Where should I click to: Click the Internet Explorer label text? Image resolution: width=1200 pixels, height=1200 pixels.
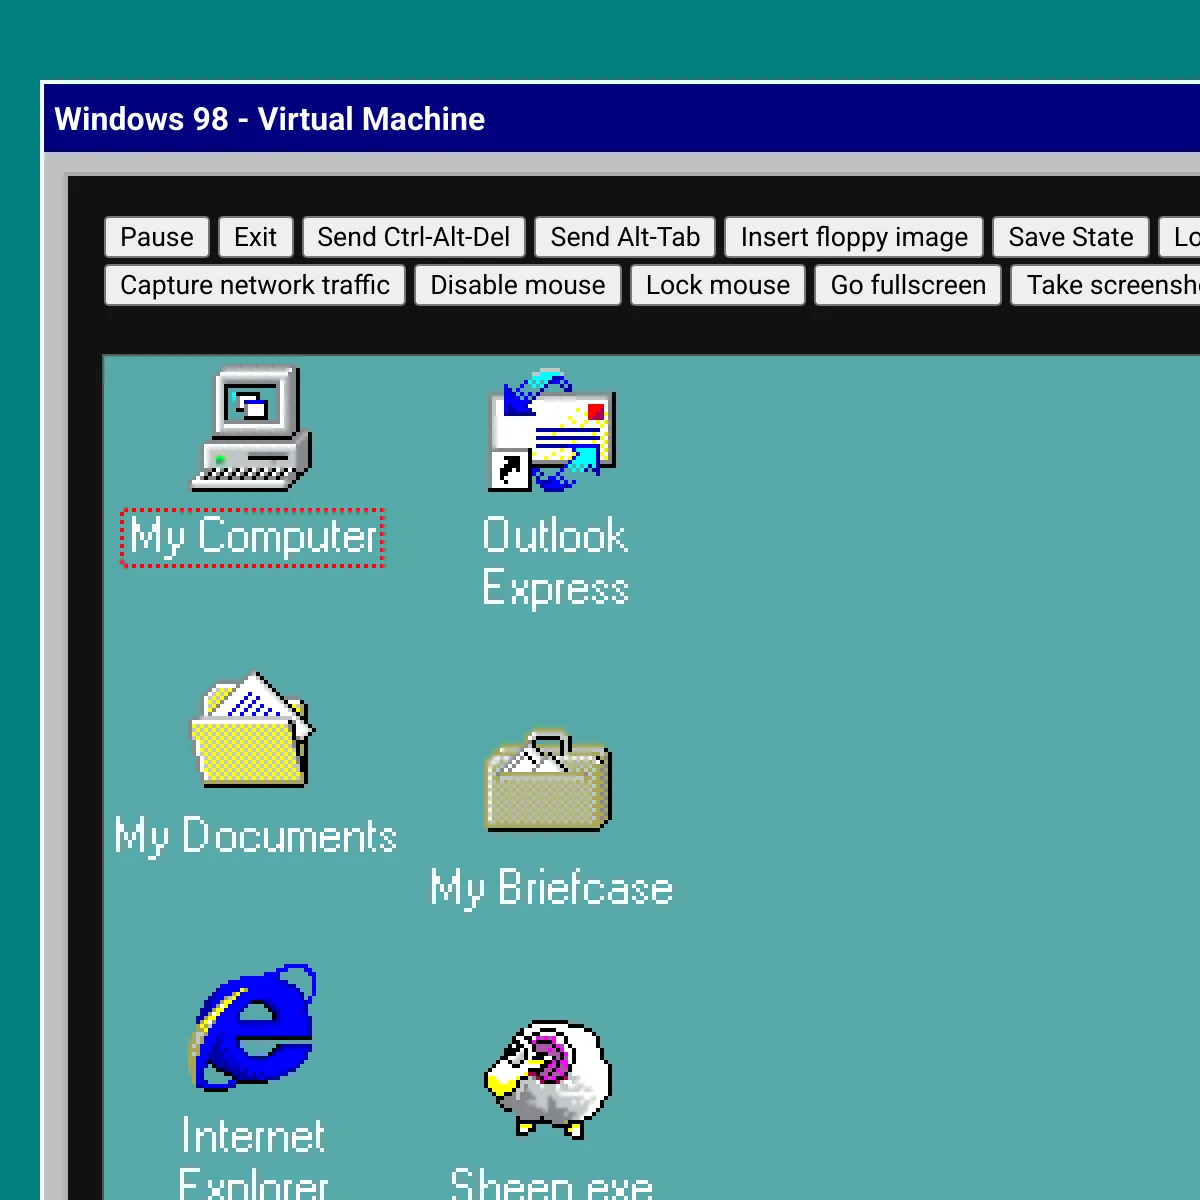(x=254, y=1158)
